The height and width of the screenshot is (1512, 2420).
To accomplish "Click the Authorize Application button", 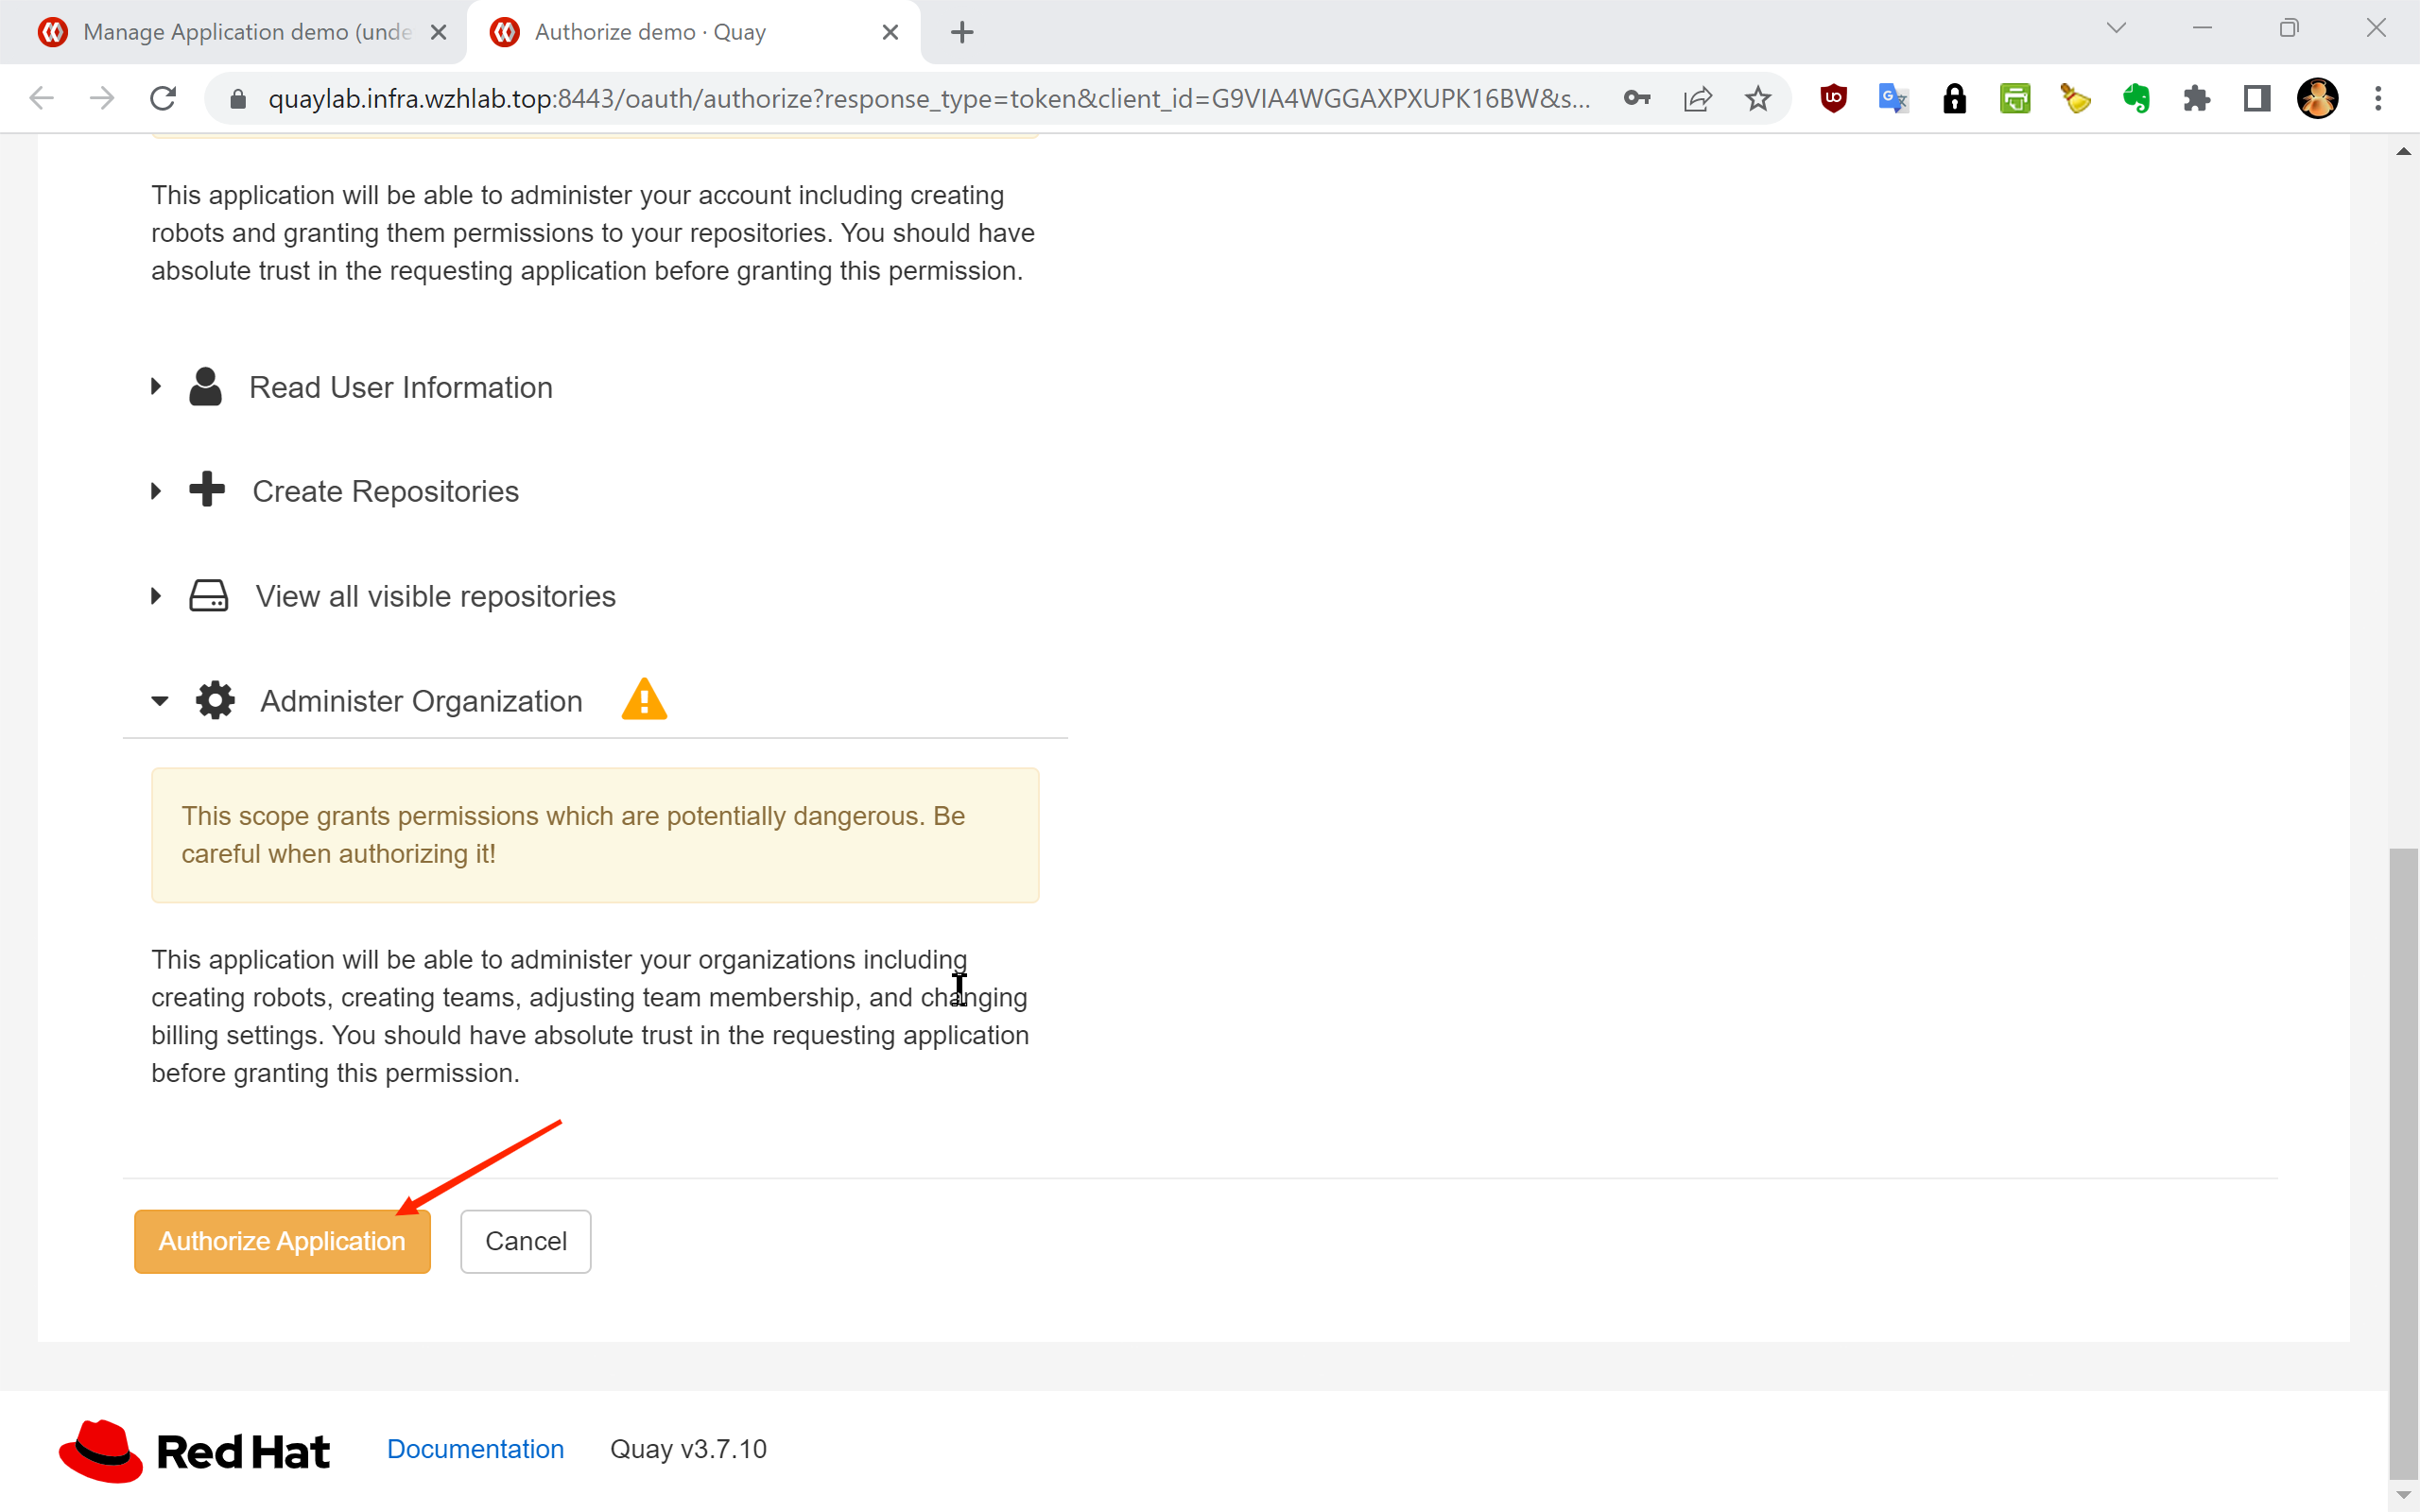I will coord(282,1241).
